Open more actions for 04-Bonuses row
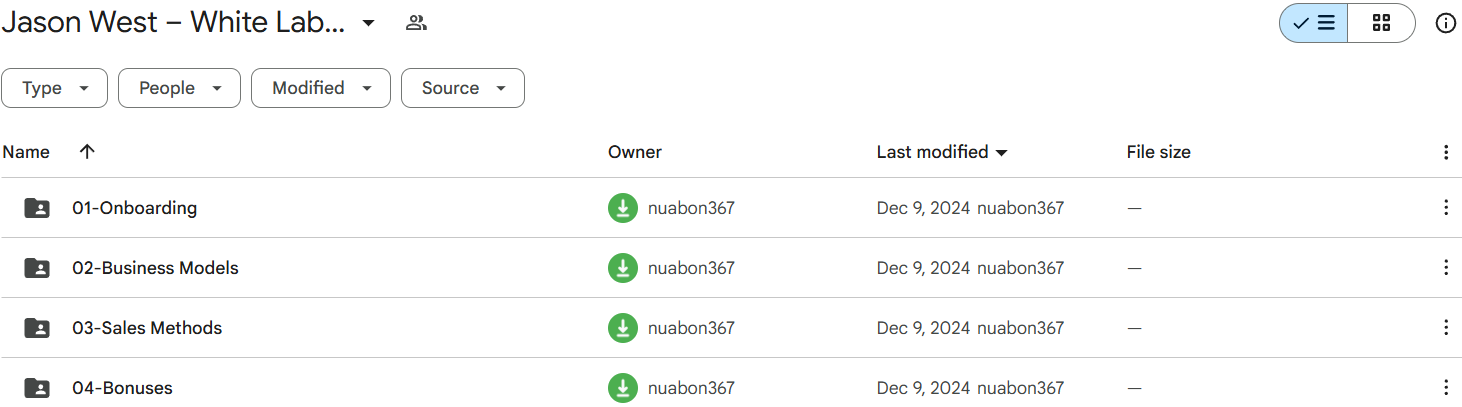The height and width of the screenshot is (407, 1462). [1445, 388]
